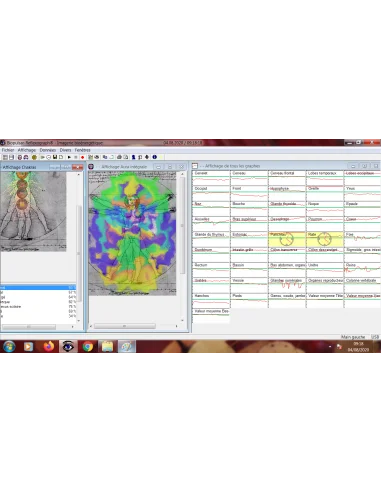The image size is (381, 492).
Task: Click the pale yellow last toolbar icon
Action: tap(161, 157)
